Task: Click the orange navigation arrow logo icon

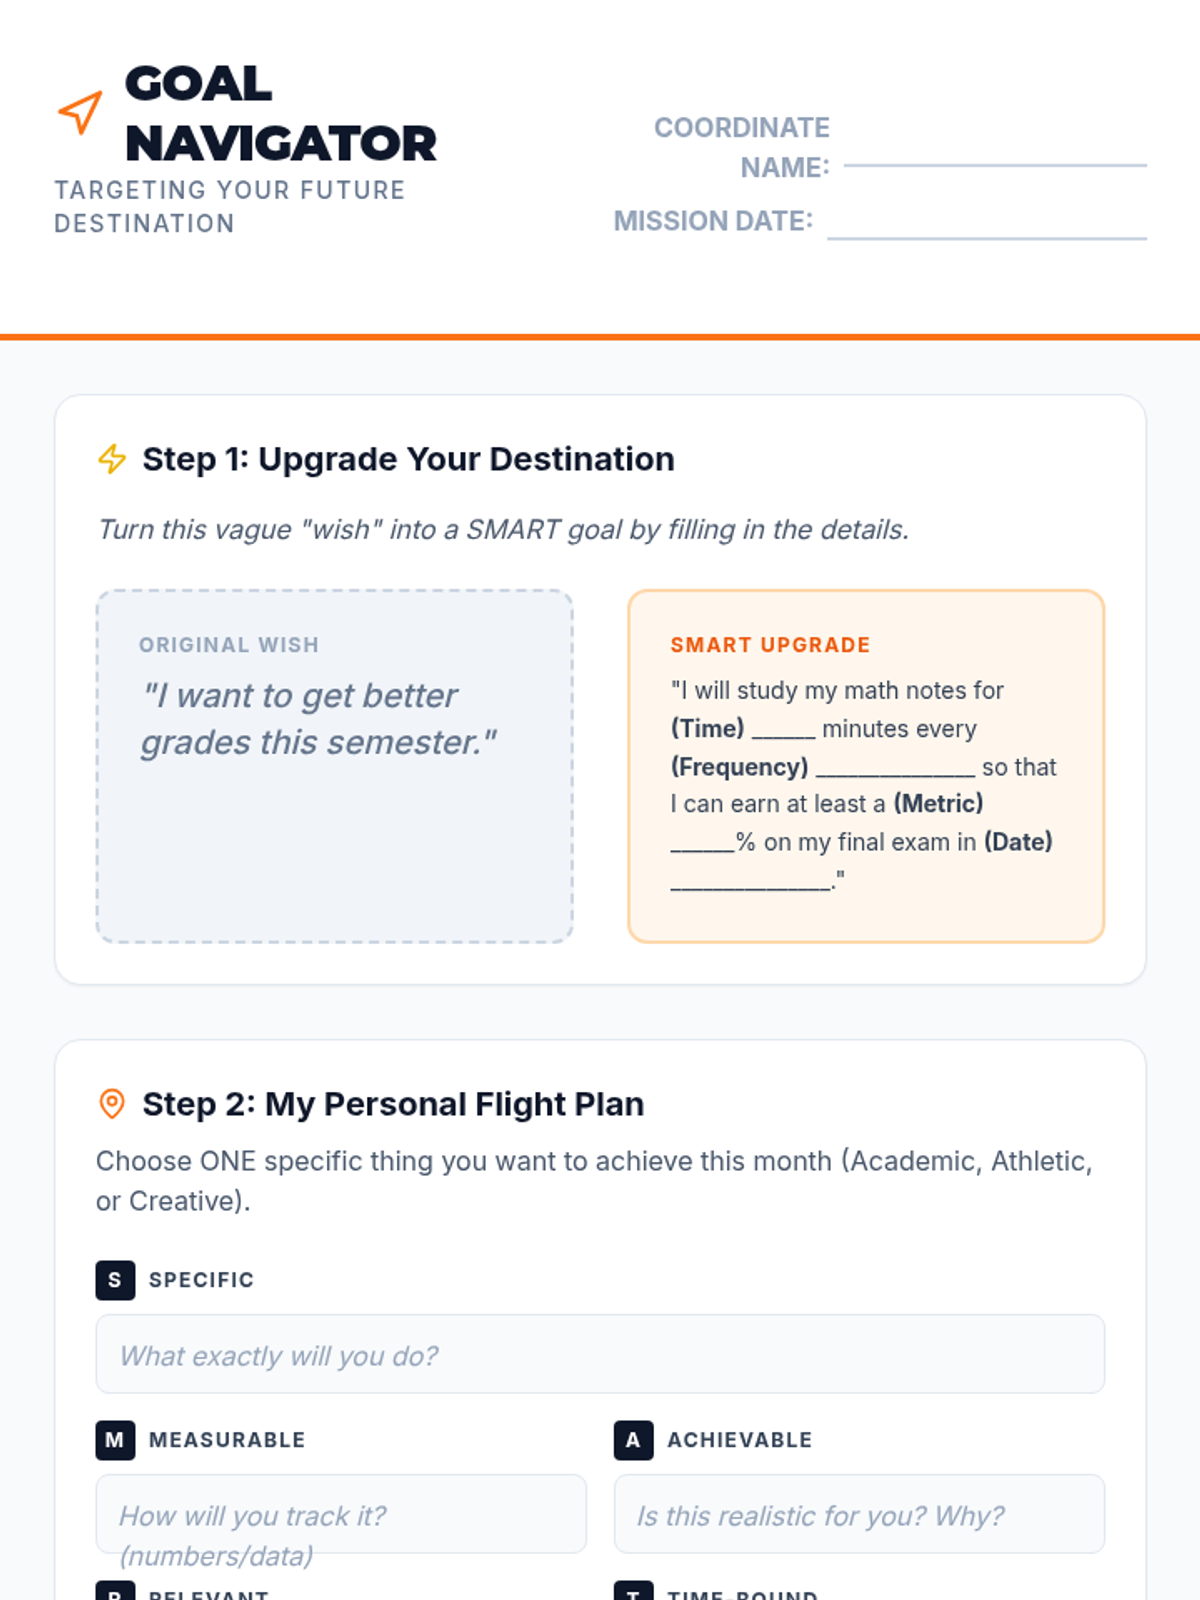Action: (x=80, y=112)
